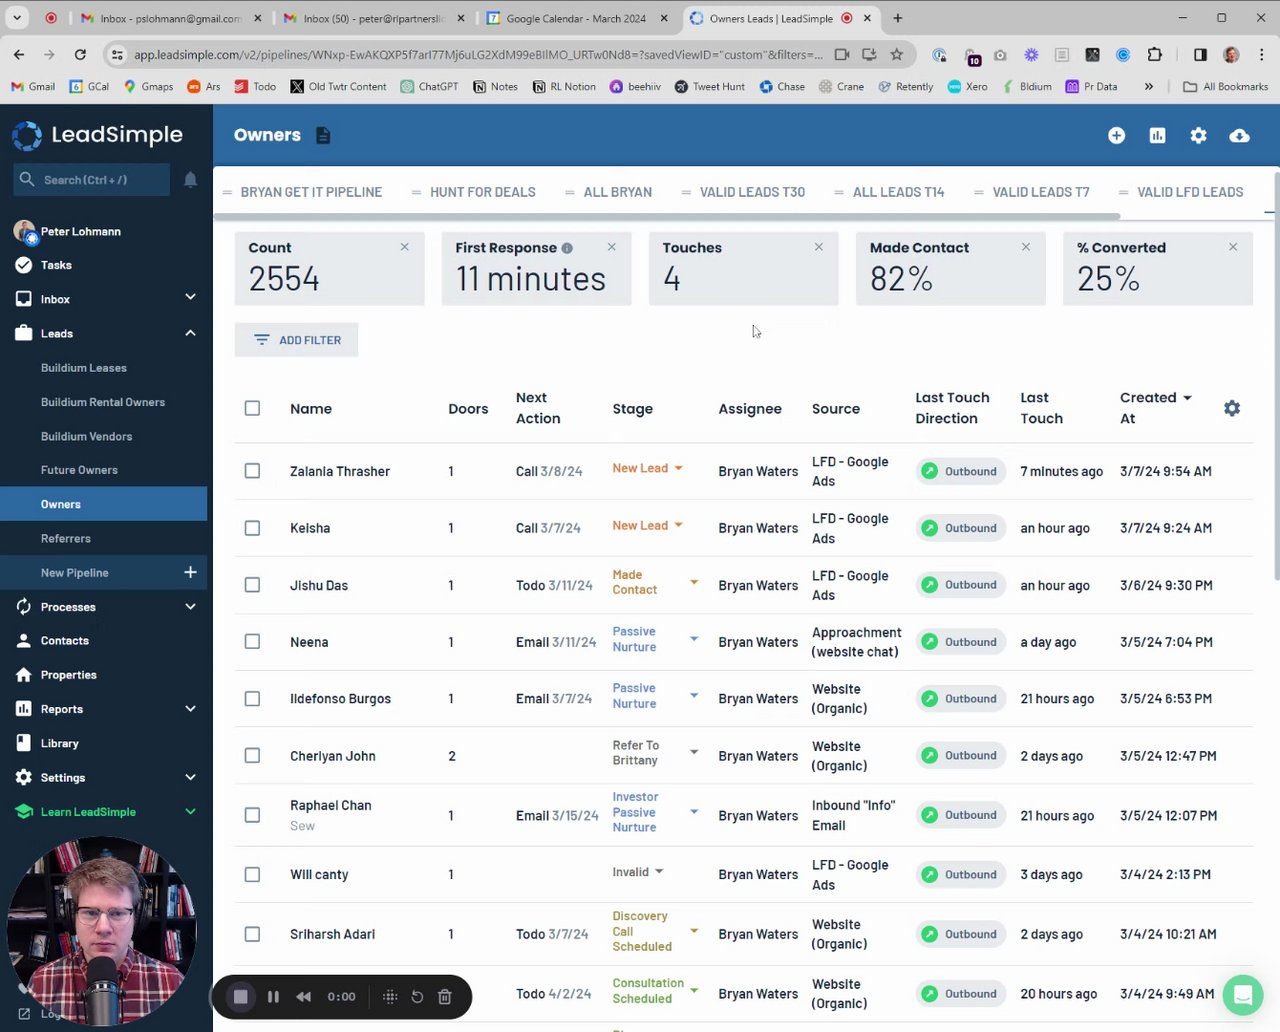Click the Search field in sidebar
1280x1032 pixels.
click(x=92, y=180)
